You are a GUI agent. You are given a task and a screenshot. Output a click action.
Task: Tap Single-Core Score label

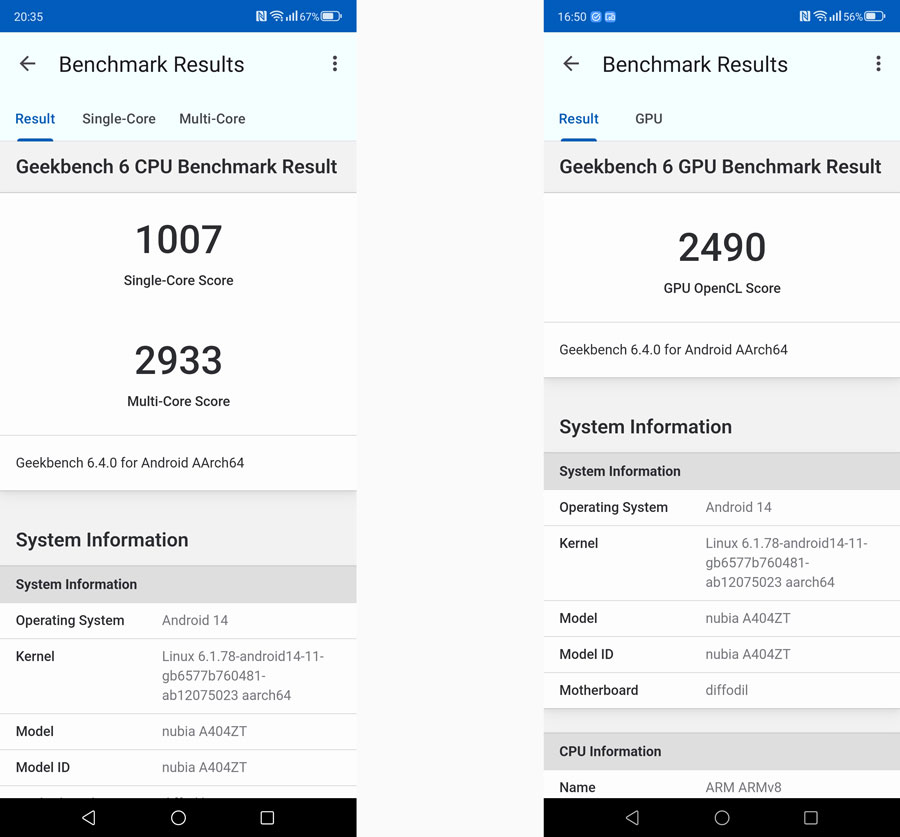point(179,281)
